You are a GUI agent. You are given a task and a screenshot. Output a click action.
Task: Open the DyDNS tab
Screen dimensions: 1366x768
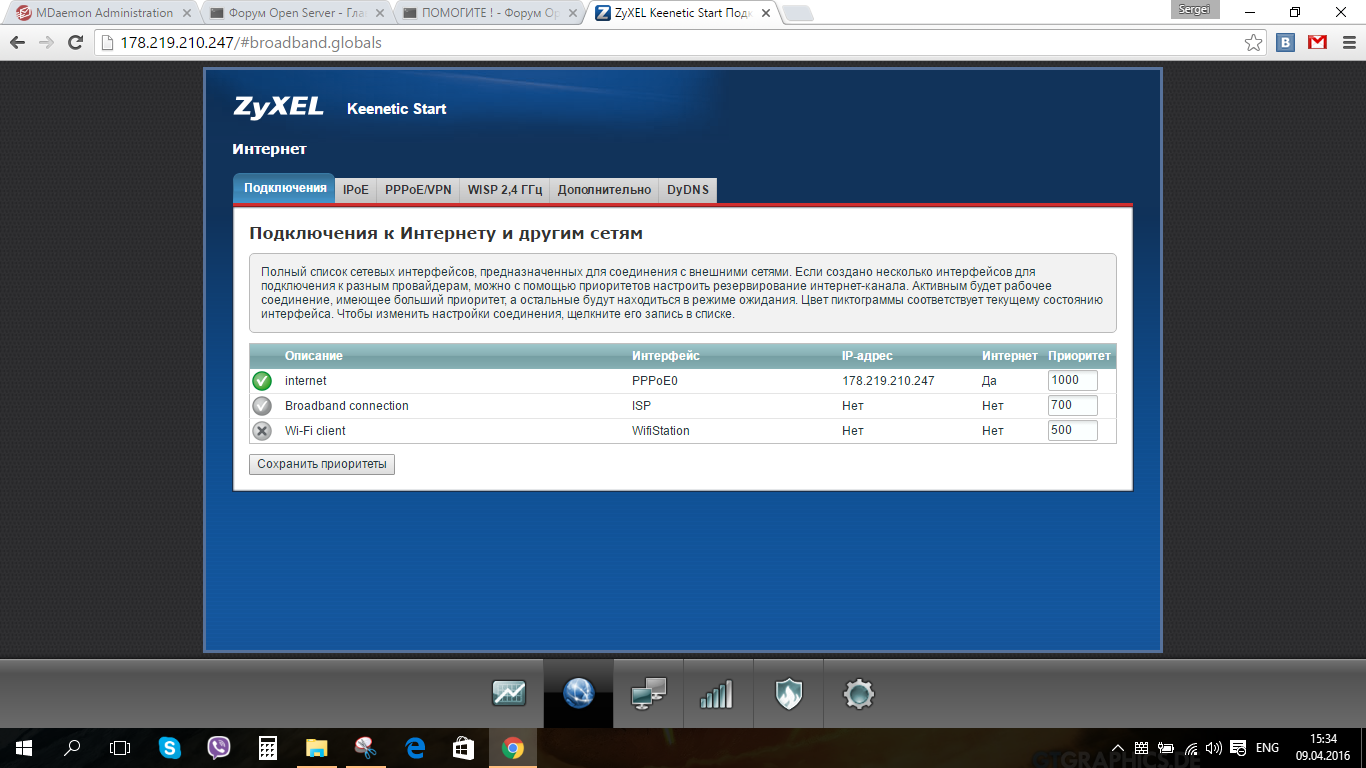[x=687, y=189]
